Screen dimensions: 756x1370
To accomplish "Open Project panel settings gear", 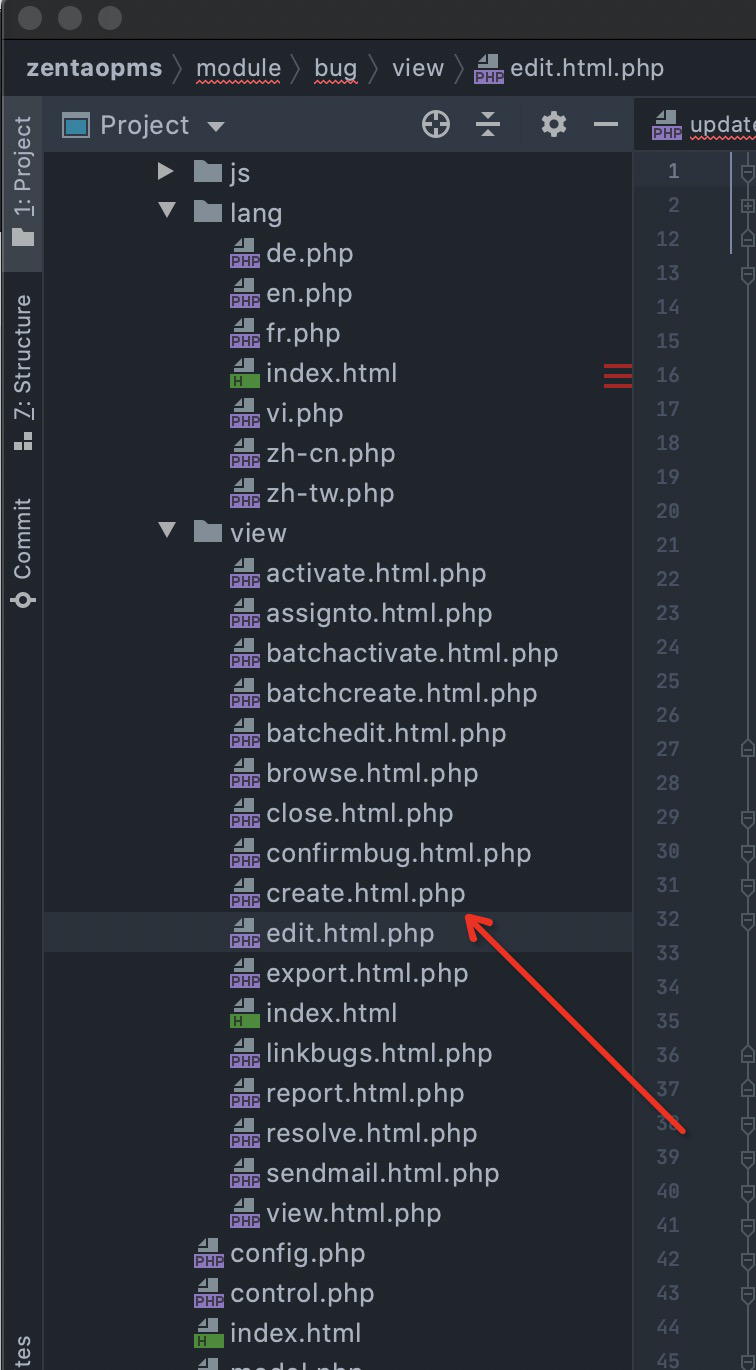I will pyautogui.click(x=553, y=125).
